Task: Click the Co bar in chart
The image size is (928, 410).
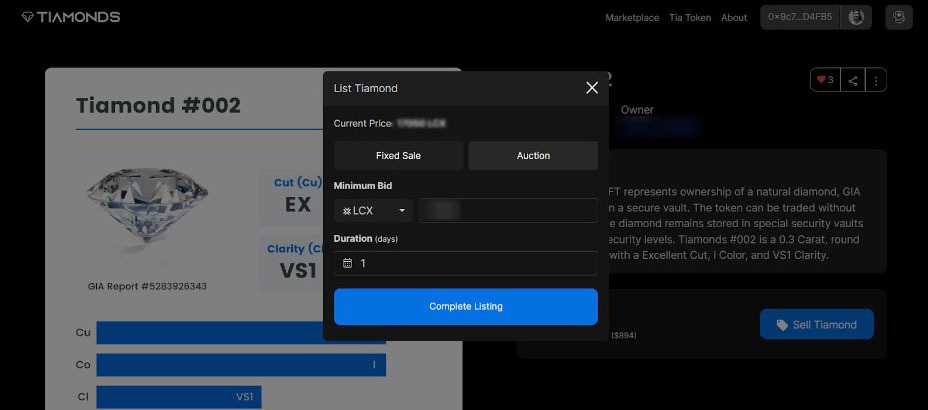Action: 241,365
